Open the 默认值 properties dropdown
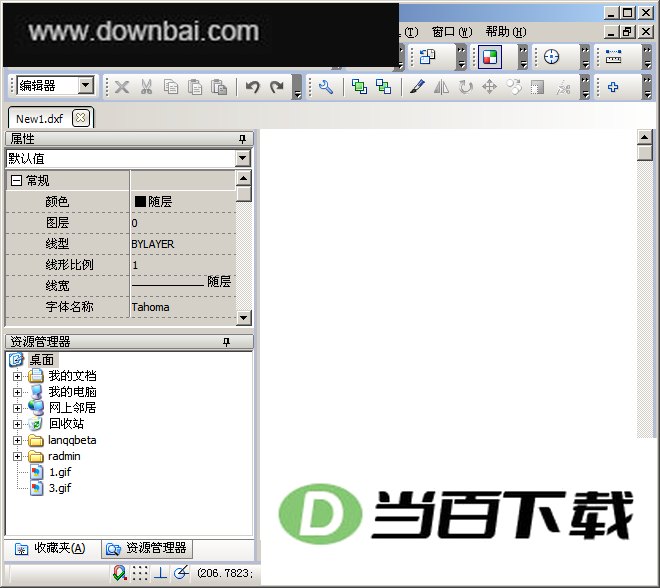Image resolution: width=660 pixels, height=588 pixels. click(242, 159)
